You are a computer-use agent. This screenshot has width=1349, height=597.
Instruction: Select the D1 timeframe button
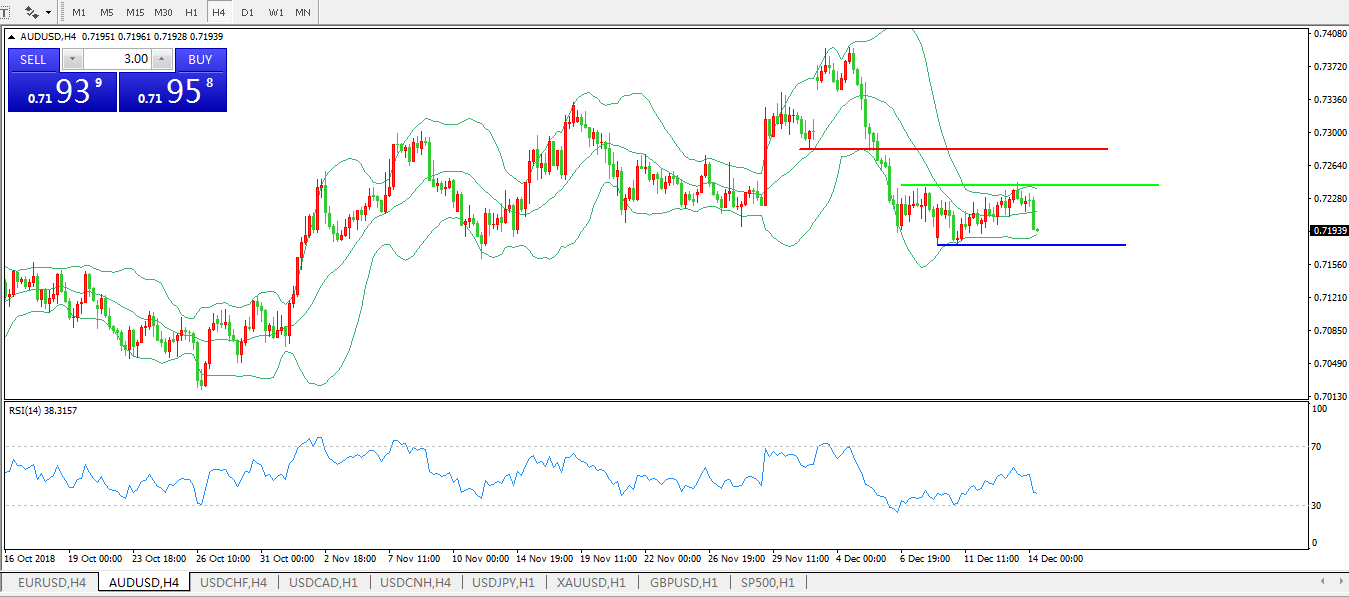247,12
